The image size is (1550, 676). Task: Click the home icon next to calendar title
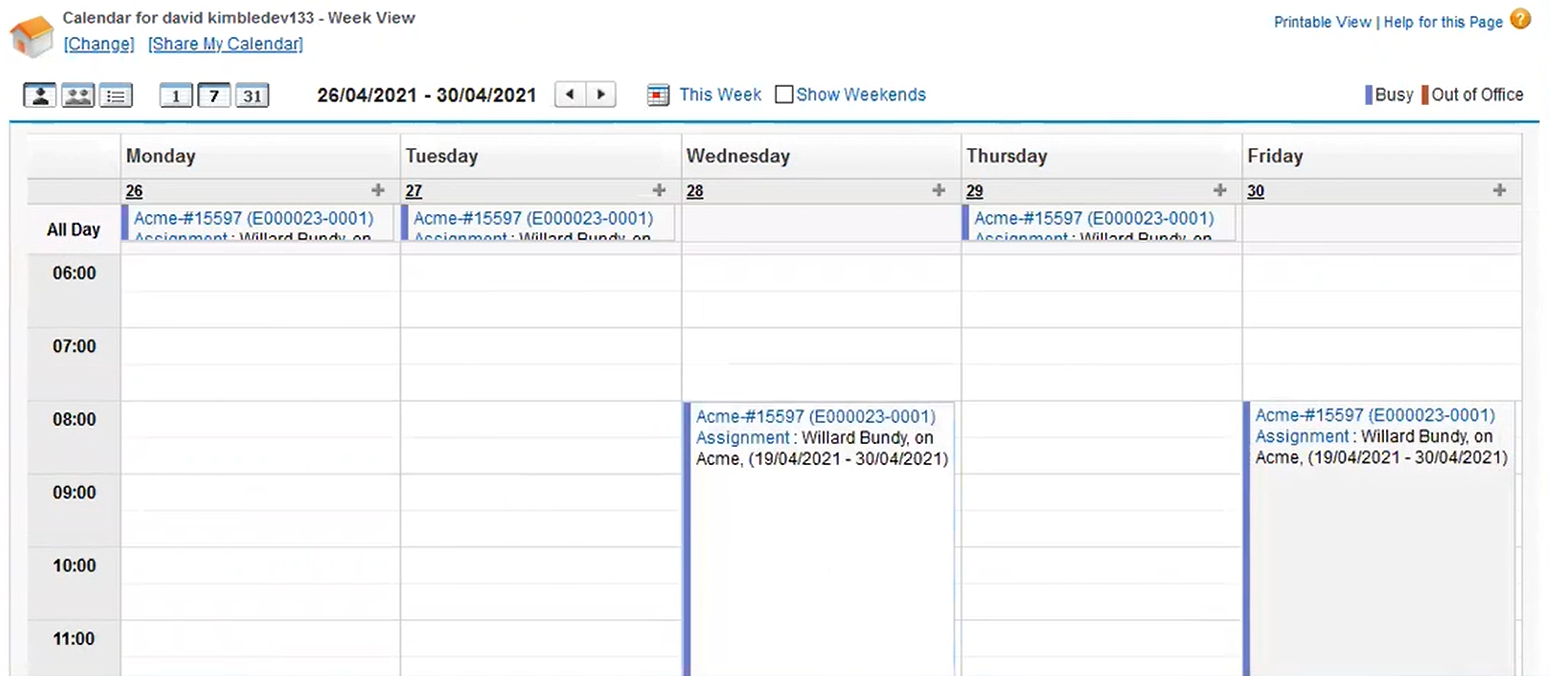(31, 37)
